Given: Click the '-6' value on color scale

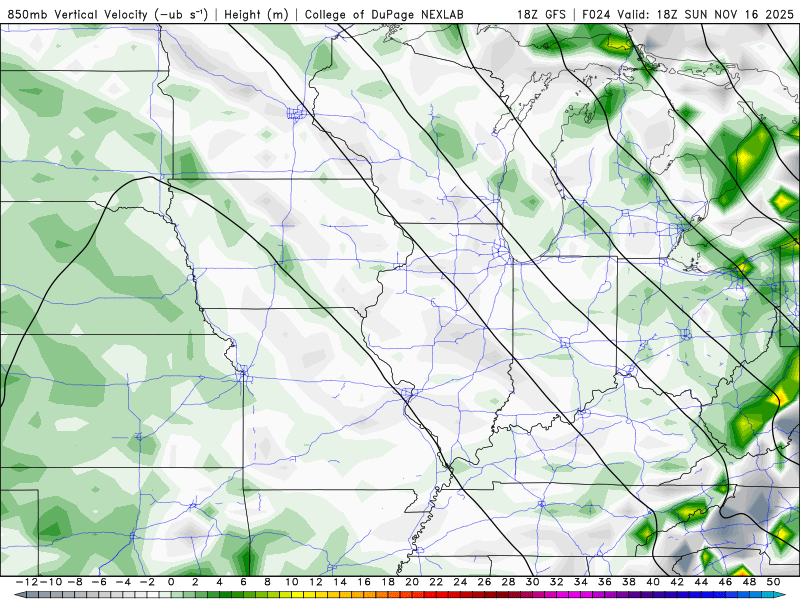Looking at the screenshot, I should [99, 582].
